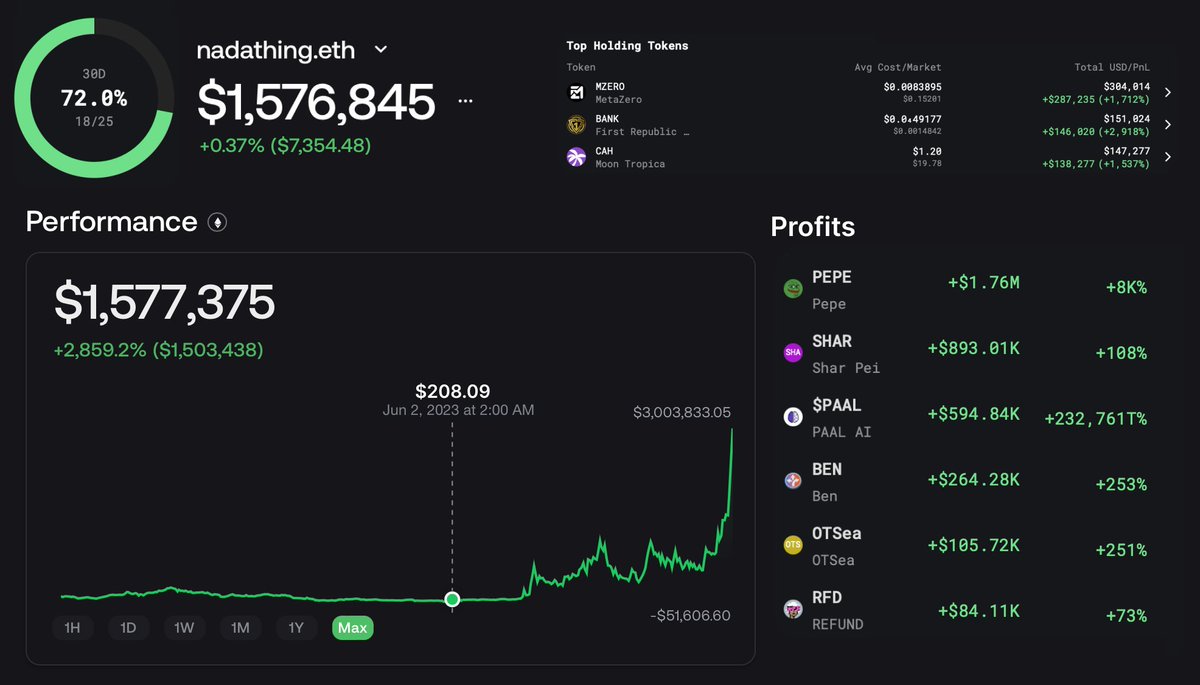Click the $PAAL AI token icon

pyautogui.click(x=793, y=416)
